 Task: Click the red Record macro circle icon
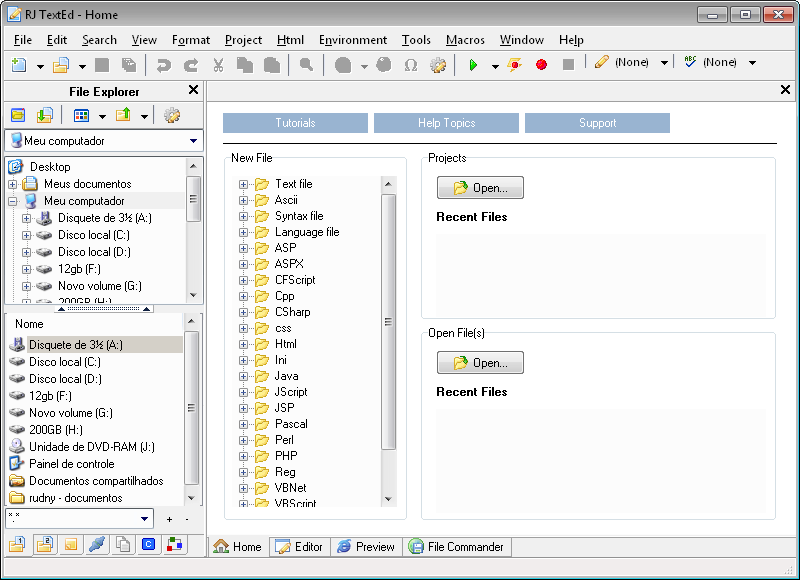pyautogui.click(x=541, y=64)
